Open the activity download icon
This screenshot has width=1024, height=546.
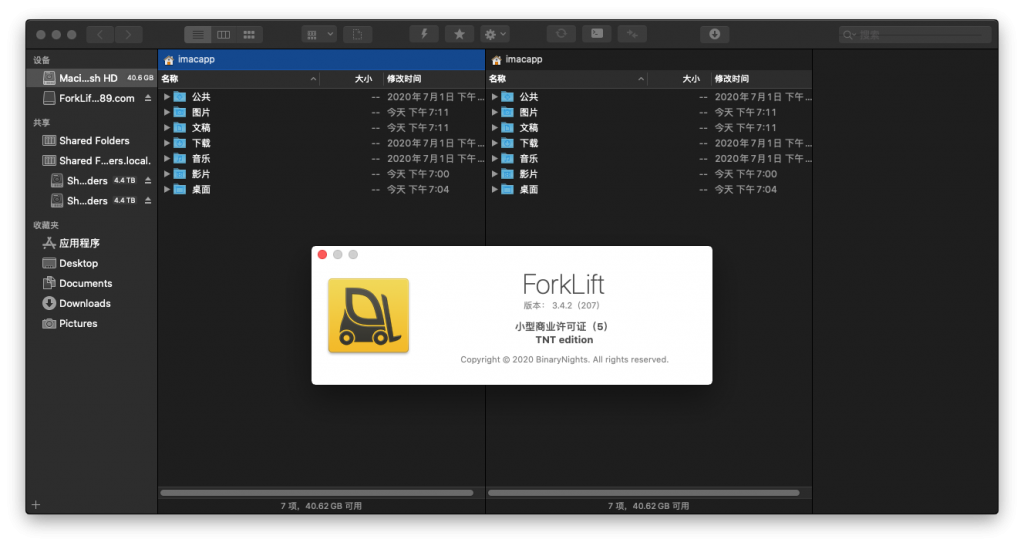pyautogui.click(x=714, y=34)
